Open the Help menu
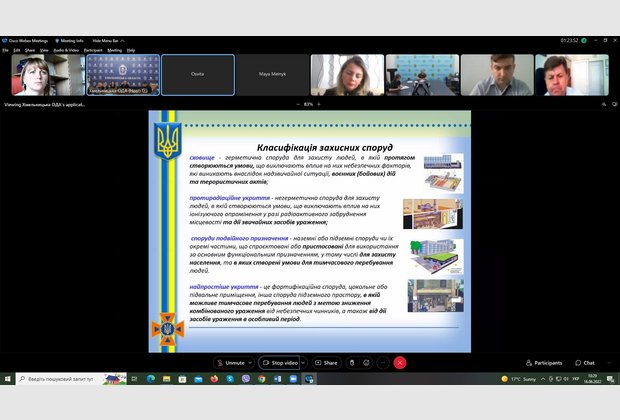The height and width of the screenshot is (420, 620). [131, 50]
